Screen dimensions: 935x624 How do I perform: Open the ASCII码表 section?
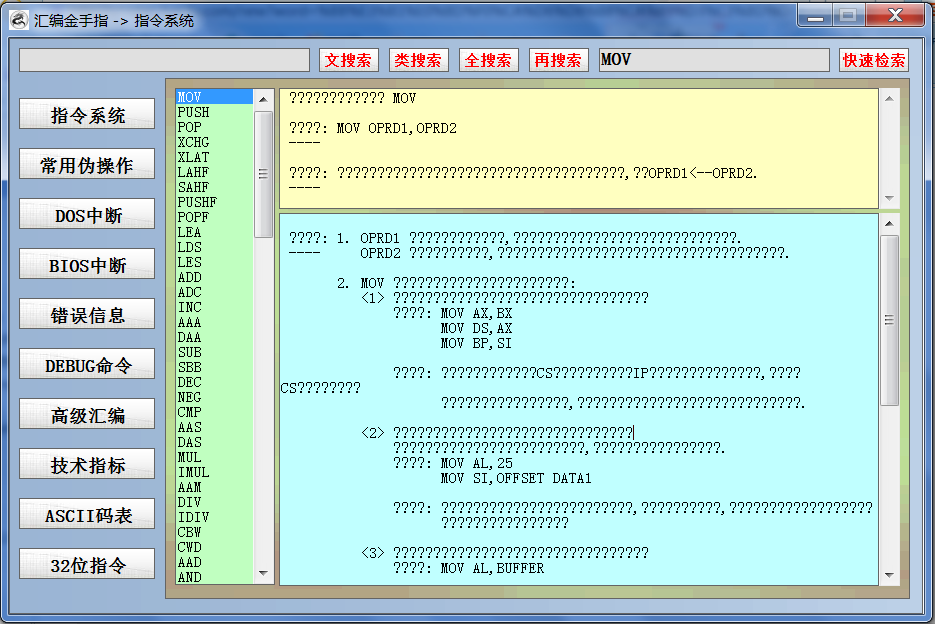point(87,515)
